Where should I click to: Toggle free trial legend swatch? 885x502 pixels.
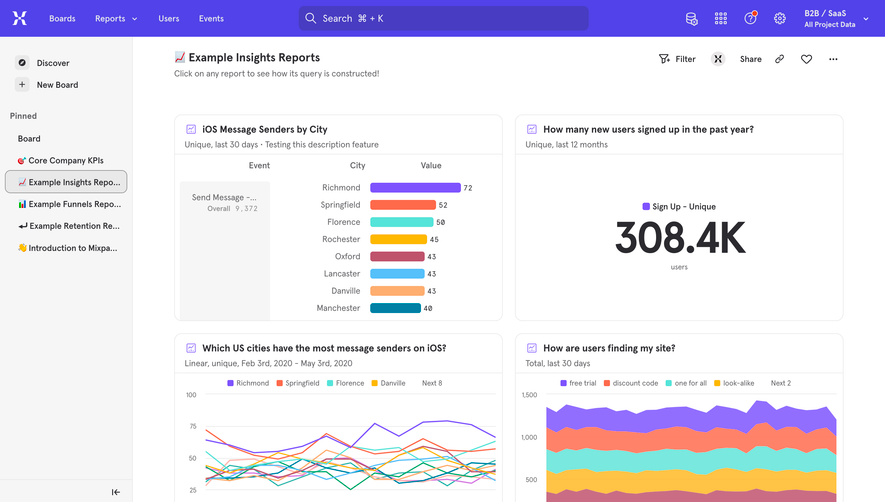563,383
